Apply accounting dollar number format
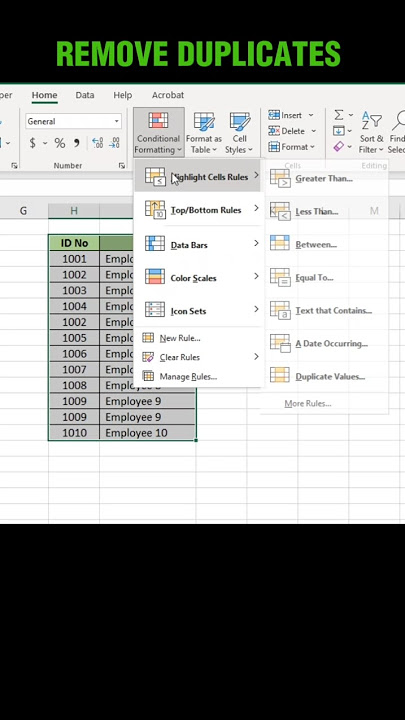The height and width of the screenshot is (720, 405). [x=33, y=143]
